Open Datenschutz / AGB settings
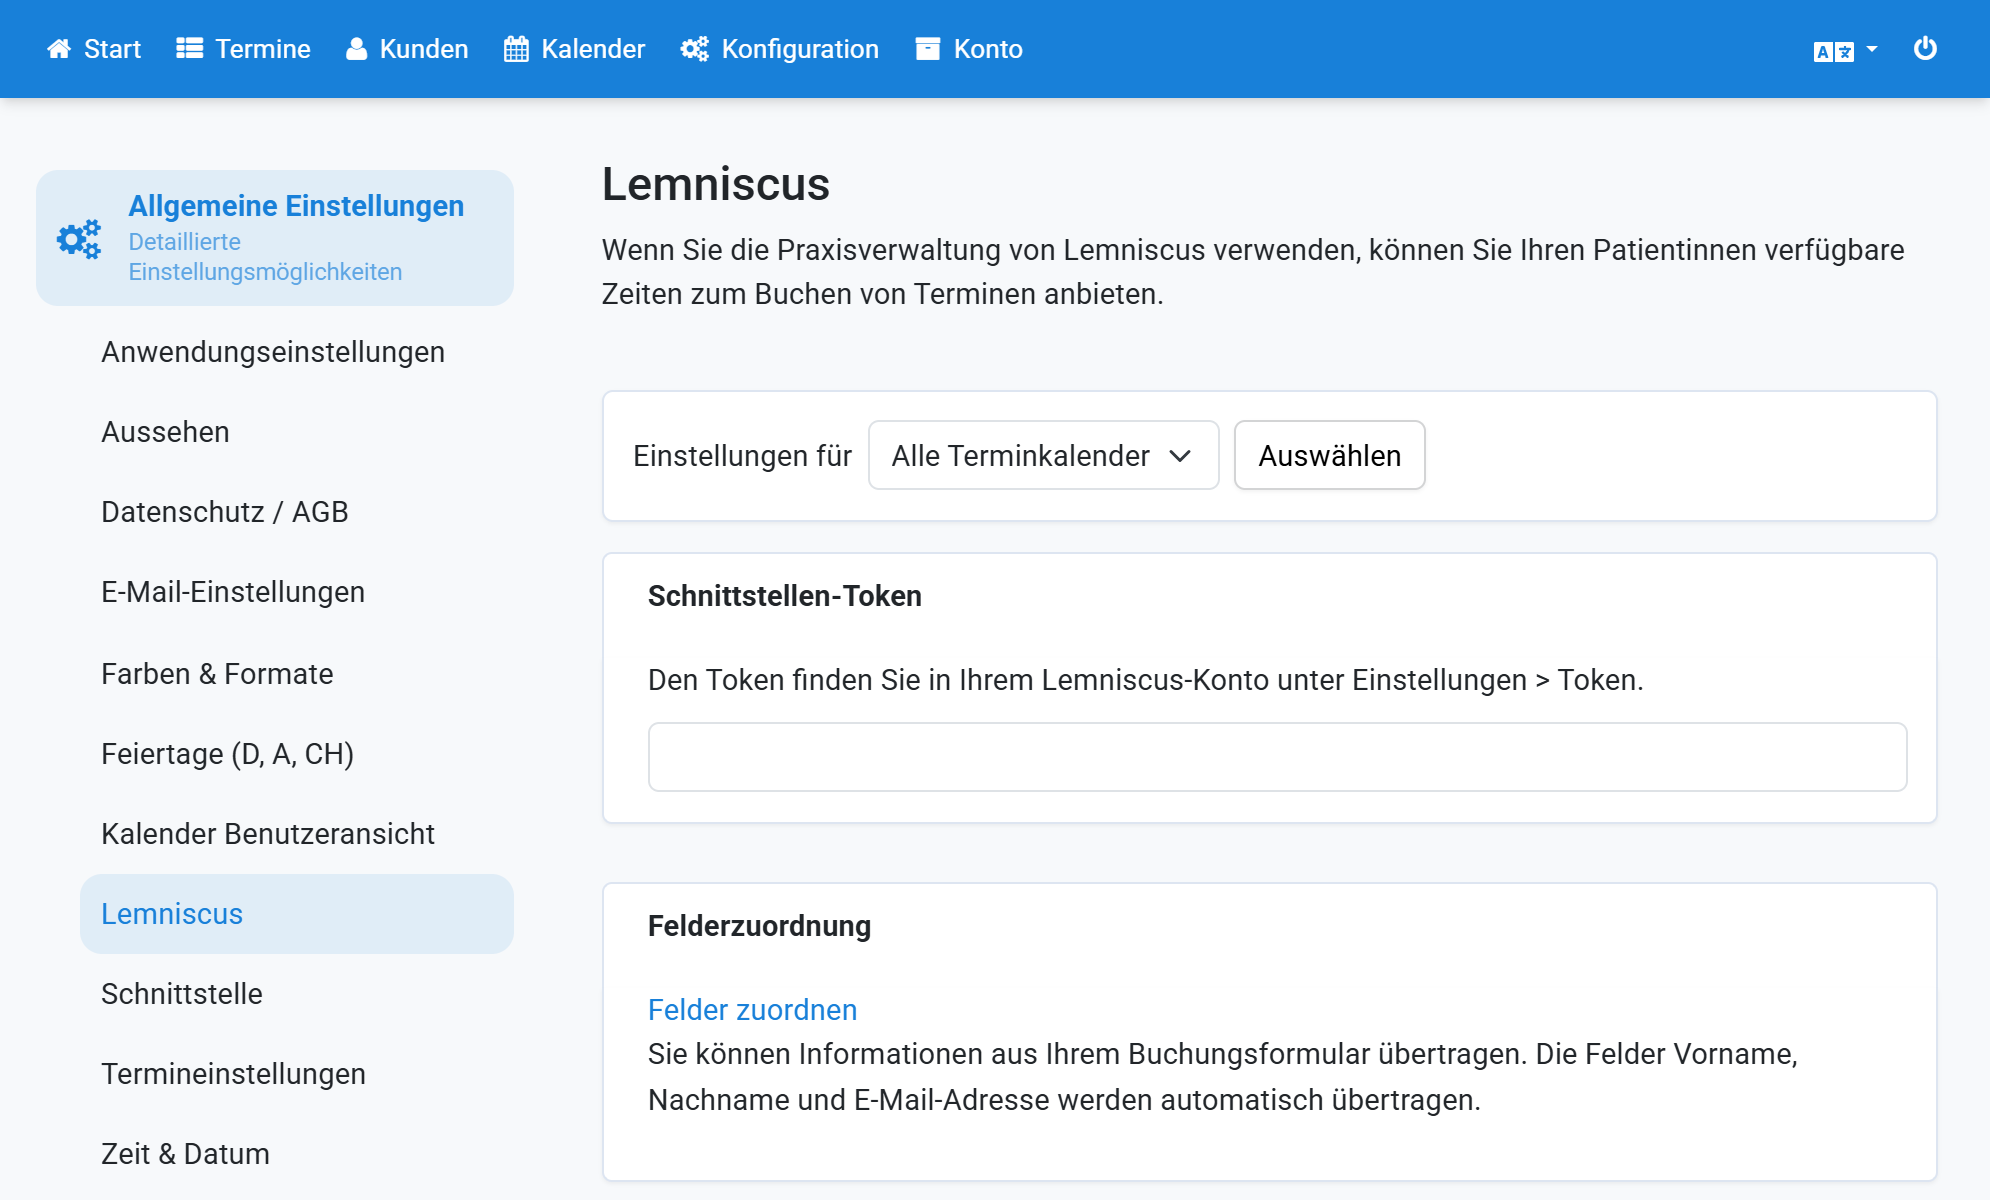 (225, 512)
